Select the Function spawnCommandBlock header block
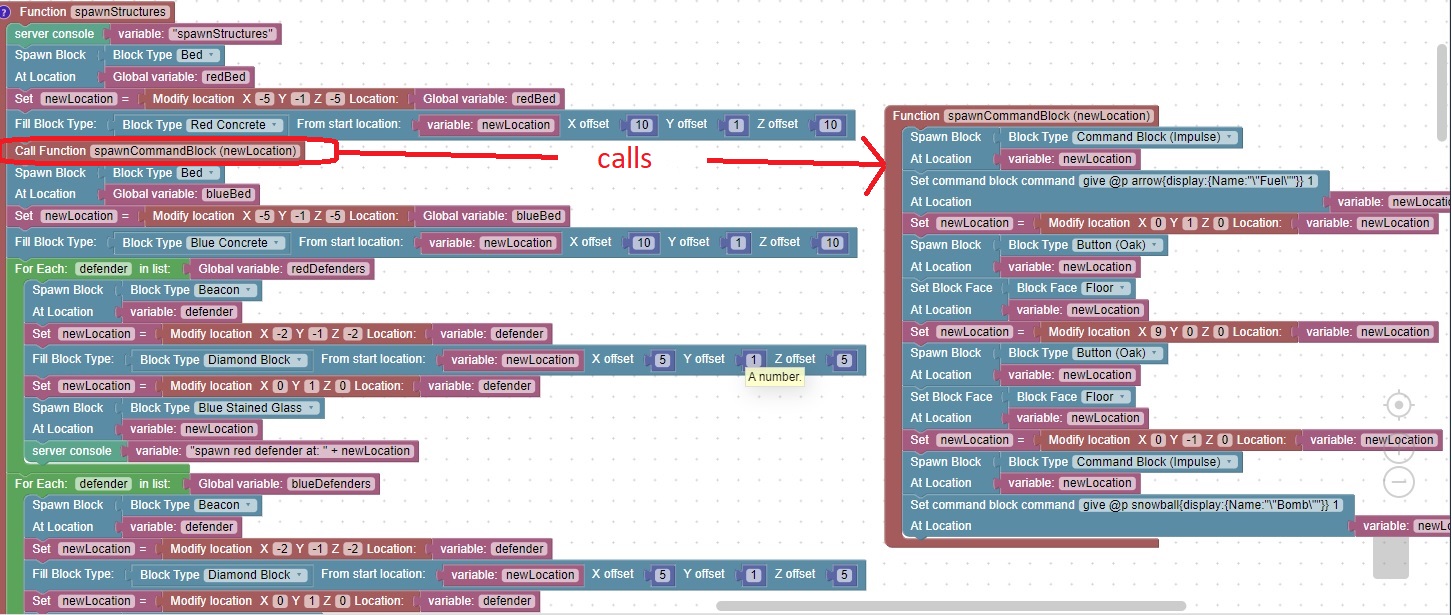Image resolution: width=1452 pixels, height=615 pixels. click(x=915, y=116)
